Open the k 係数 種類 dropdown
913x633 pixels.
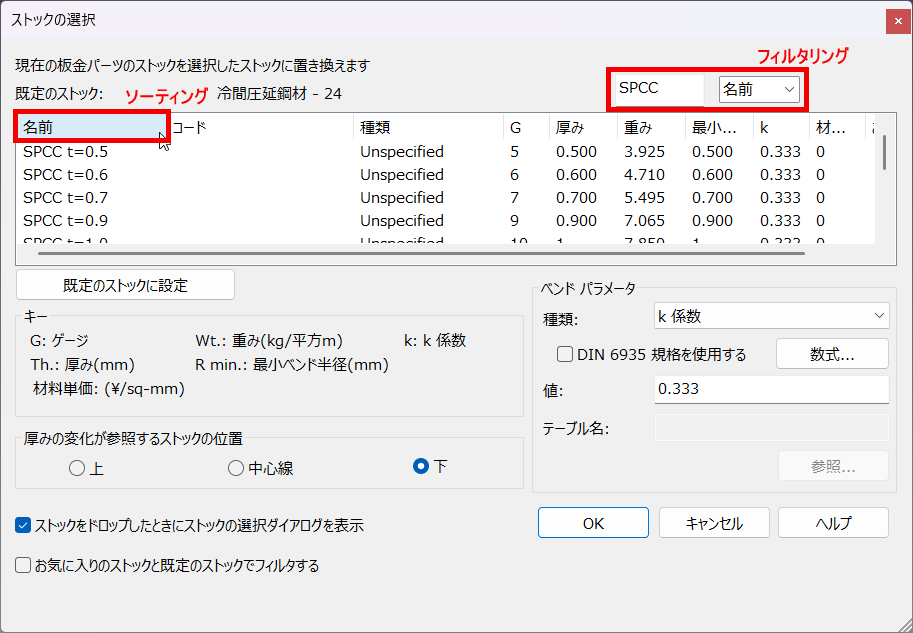click(770, 317)
